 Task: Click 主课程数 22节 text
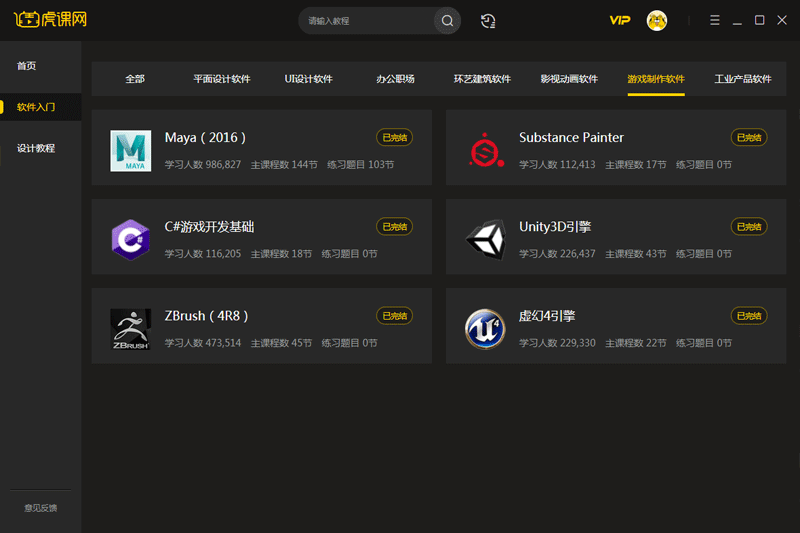click(636, 343)
